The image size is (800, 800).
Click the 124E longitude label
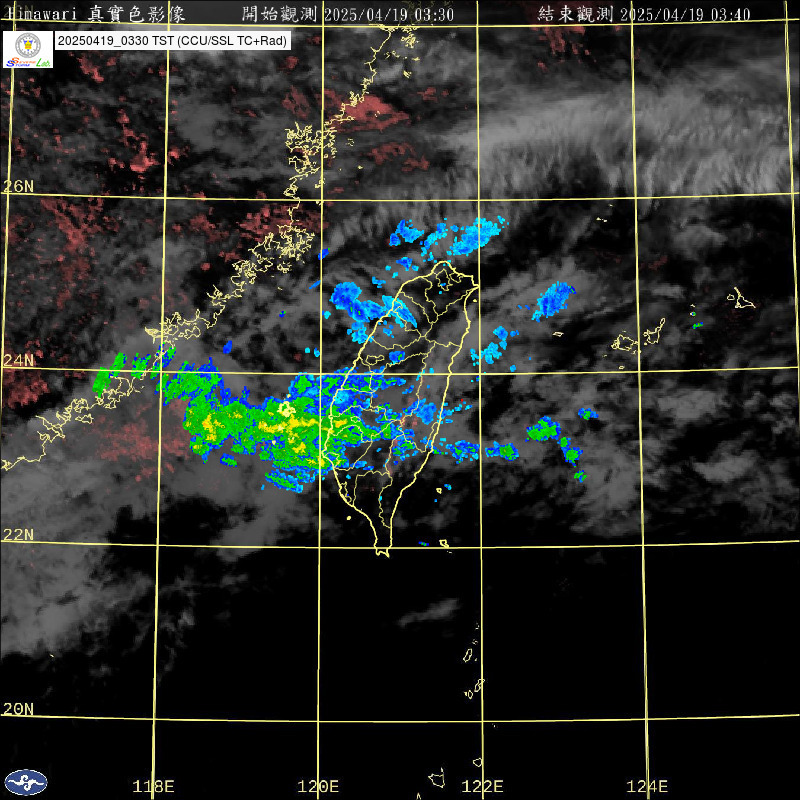point(647,786)
